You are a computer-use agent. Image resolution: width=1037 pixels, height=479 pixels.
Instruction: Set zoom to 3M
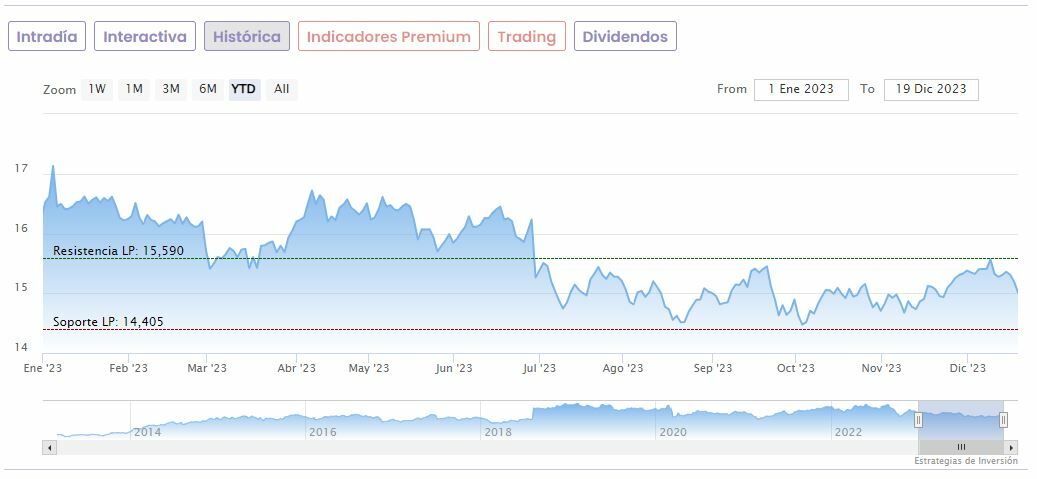(x=171, y=89)
